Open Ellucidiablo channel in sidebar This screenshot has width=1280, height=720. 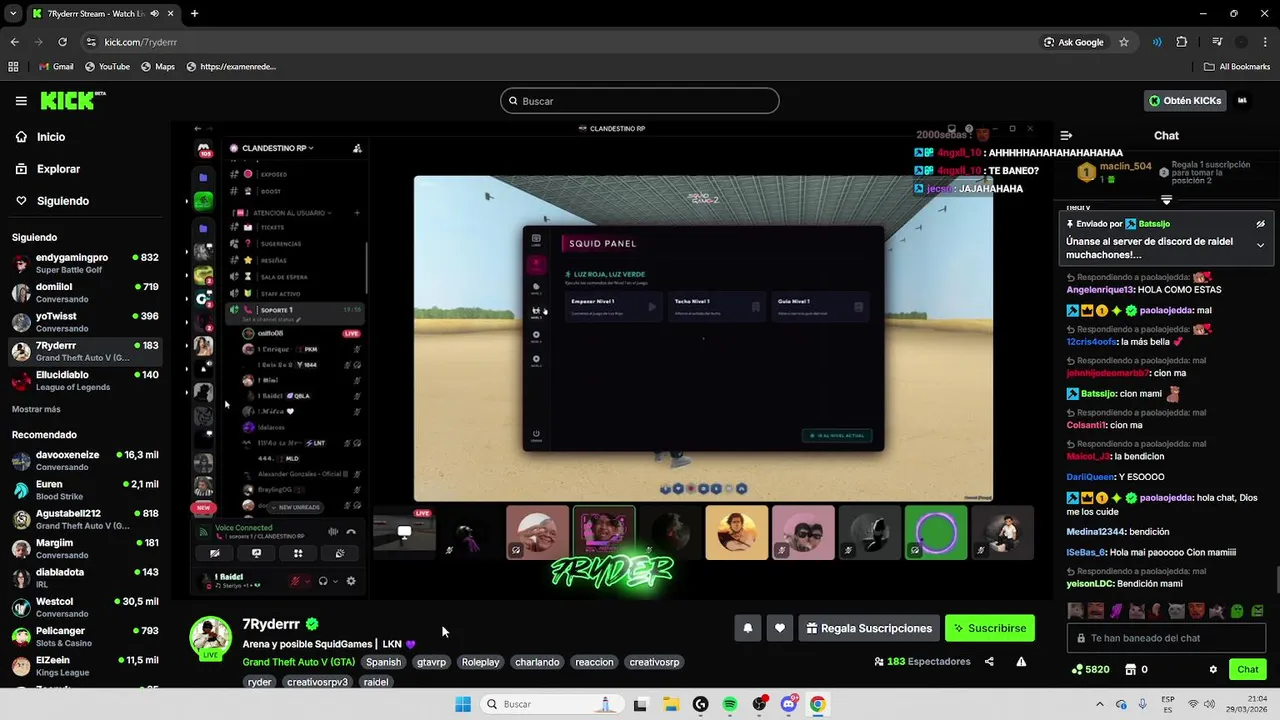[x=85, y=380]
